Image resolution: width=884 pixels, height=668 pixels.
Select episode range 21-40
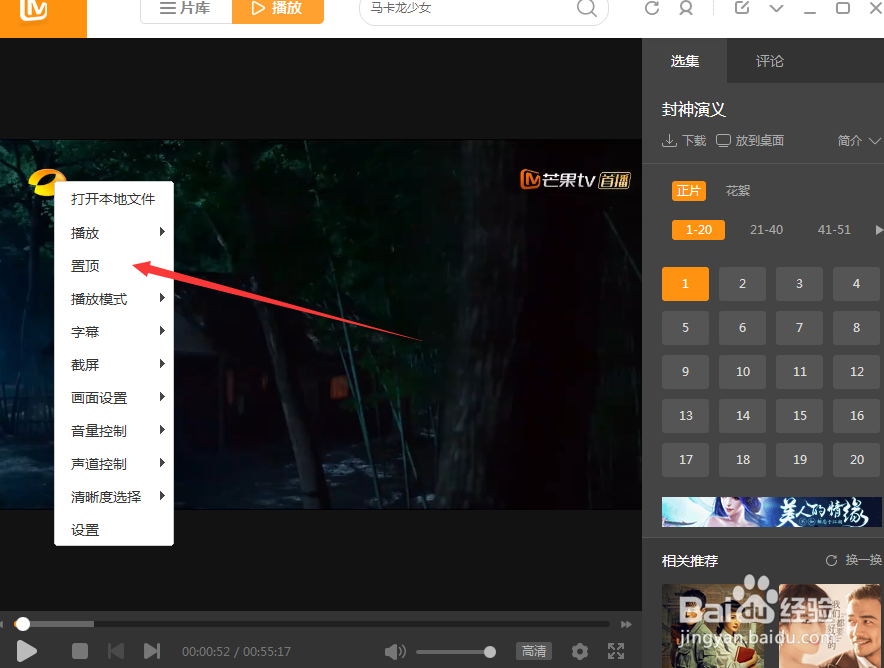pos(766,230)
